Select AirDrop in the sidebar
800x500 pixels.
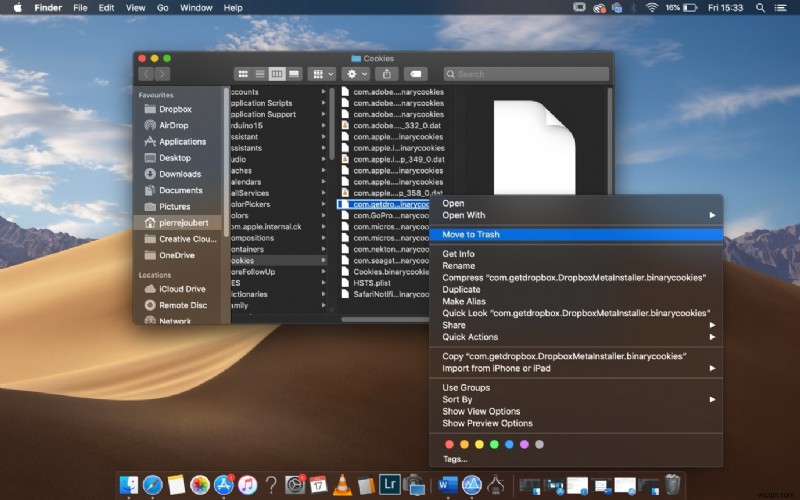point(178,125)
